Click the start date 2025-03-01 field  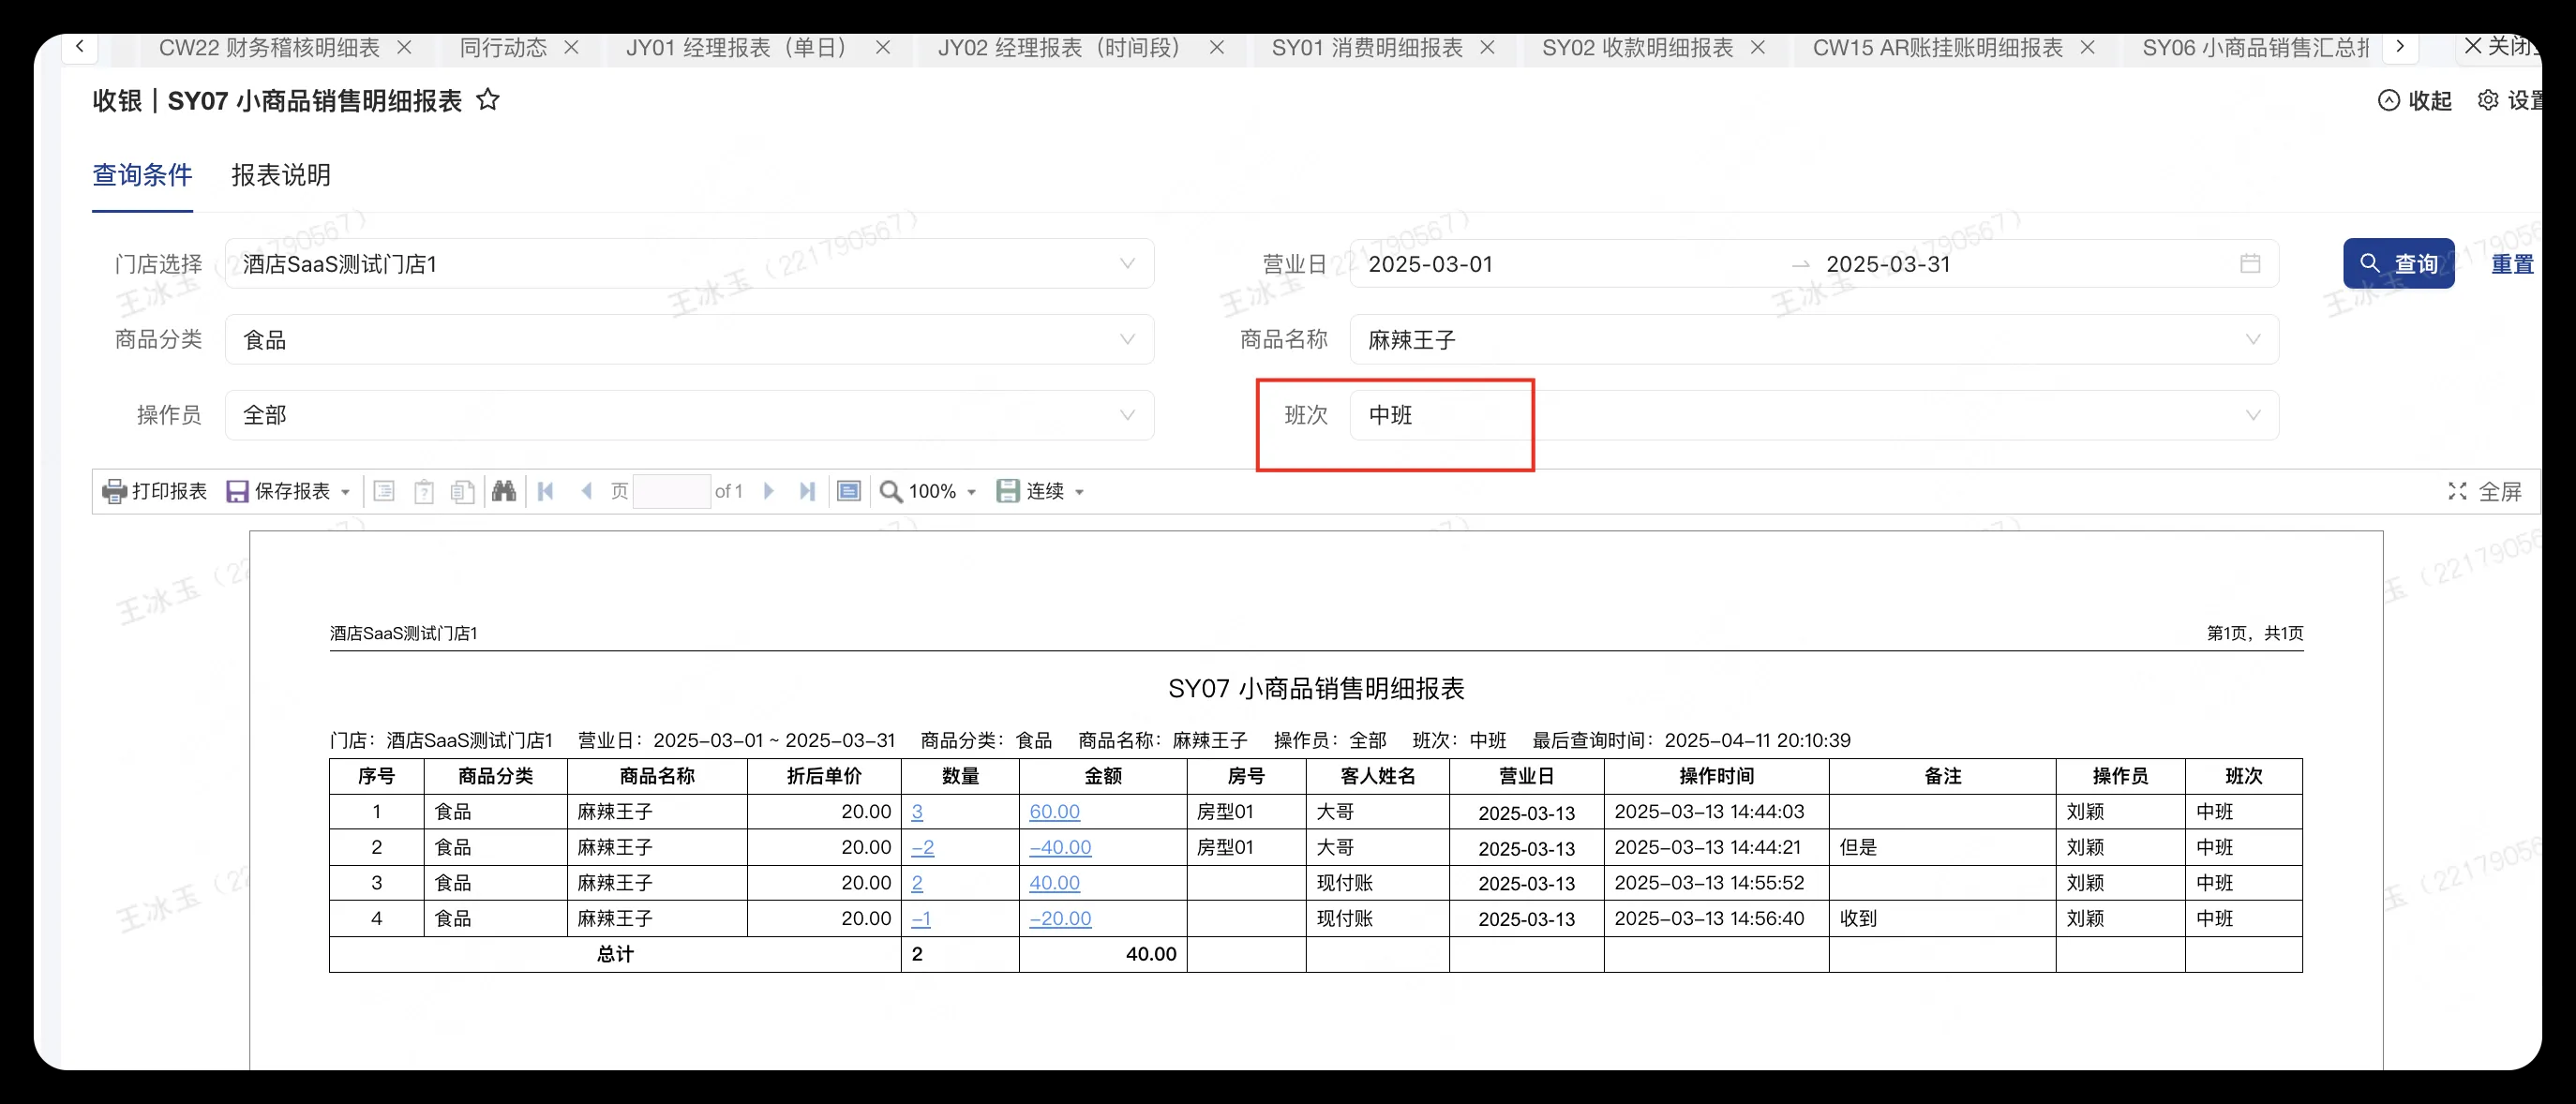click(1430, 264)
